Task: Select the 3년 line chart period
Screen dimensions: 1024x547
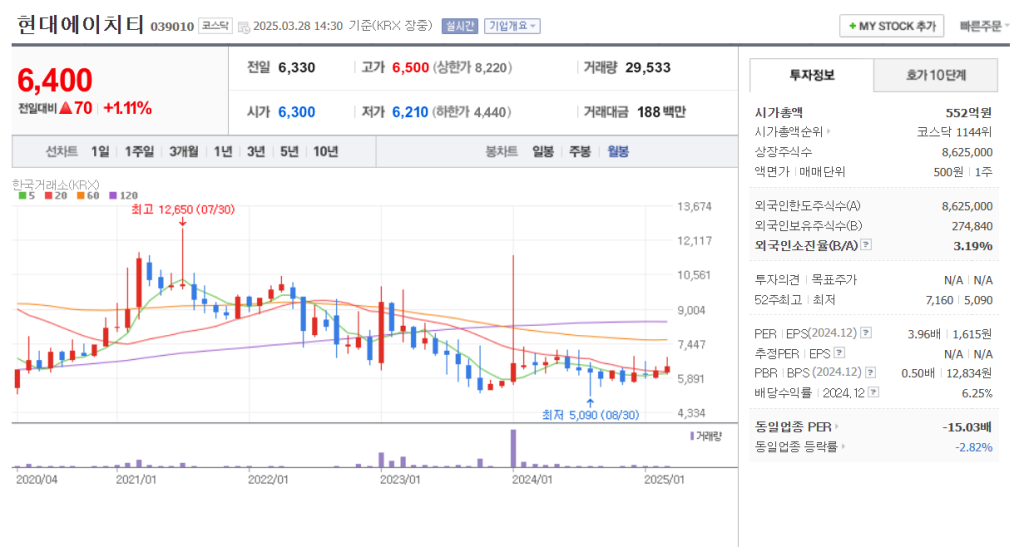Action: [256, 151]
